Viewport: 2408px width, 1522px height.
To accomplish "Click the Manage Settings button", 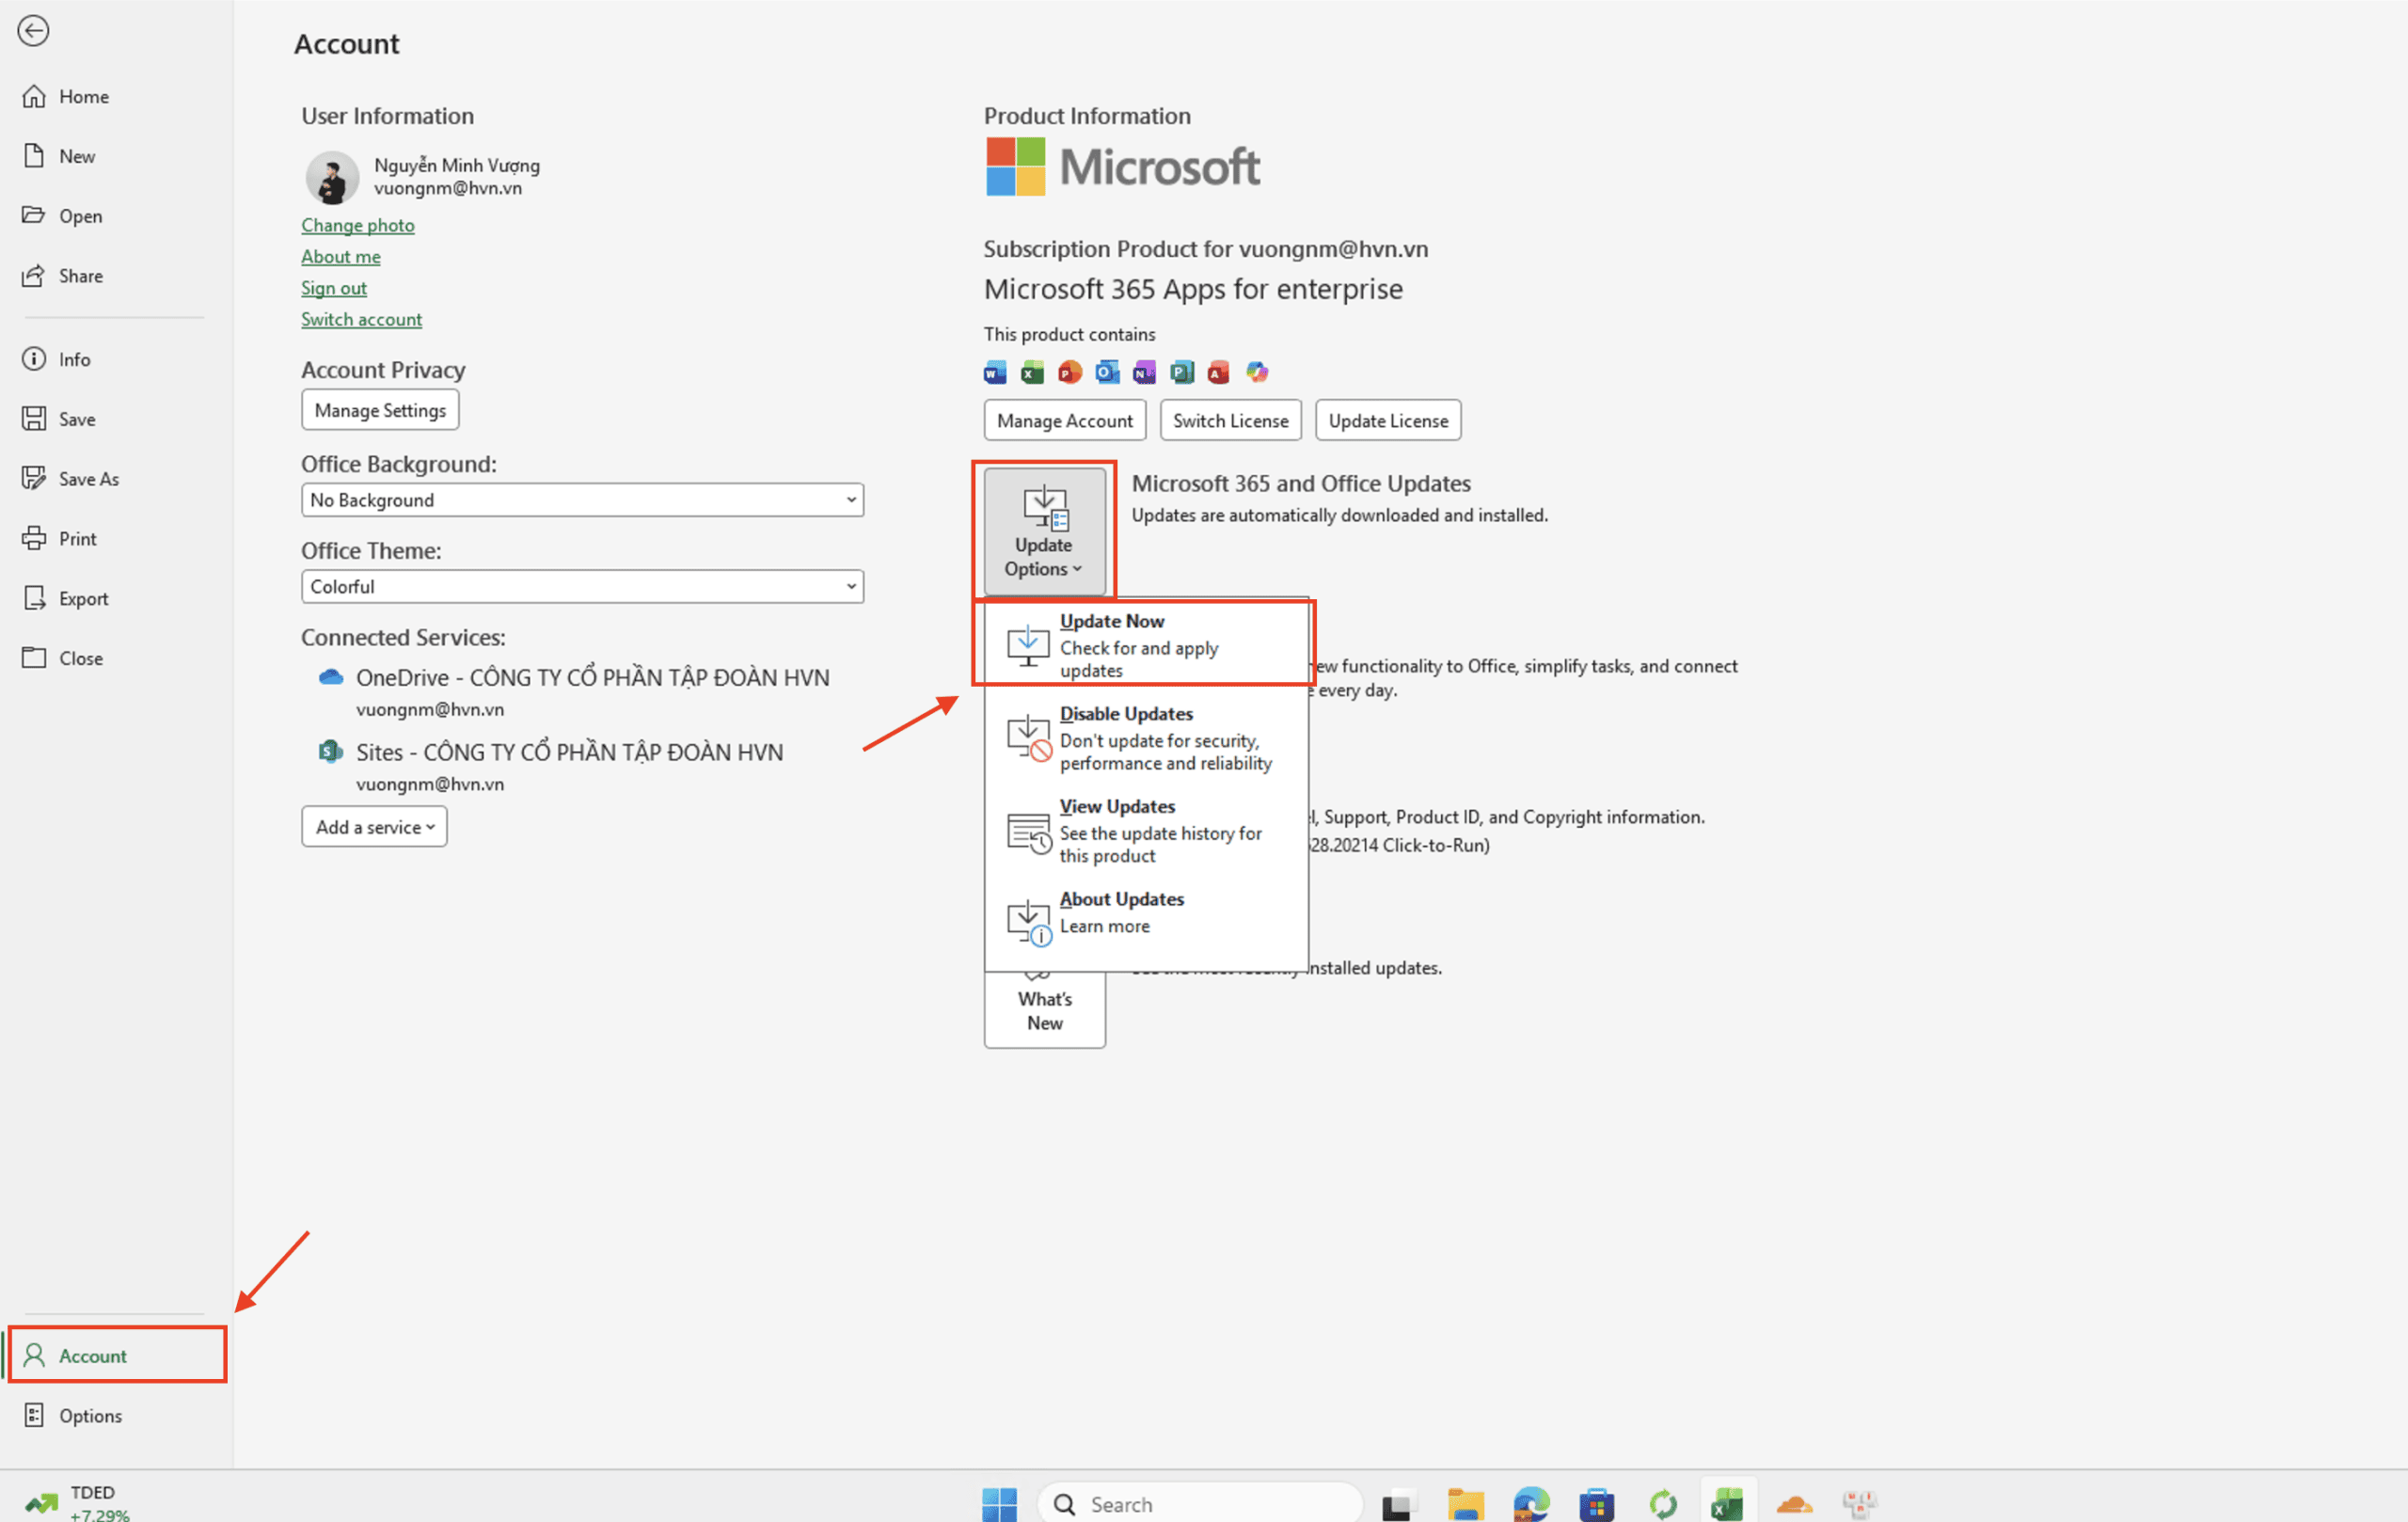I will (380, 410).
